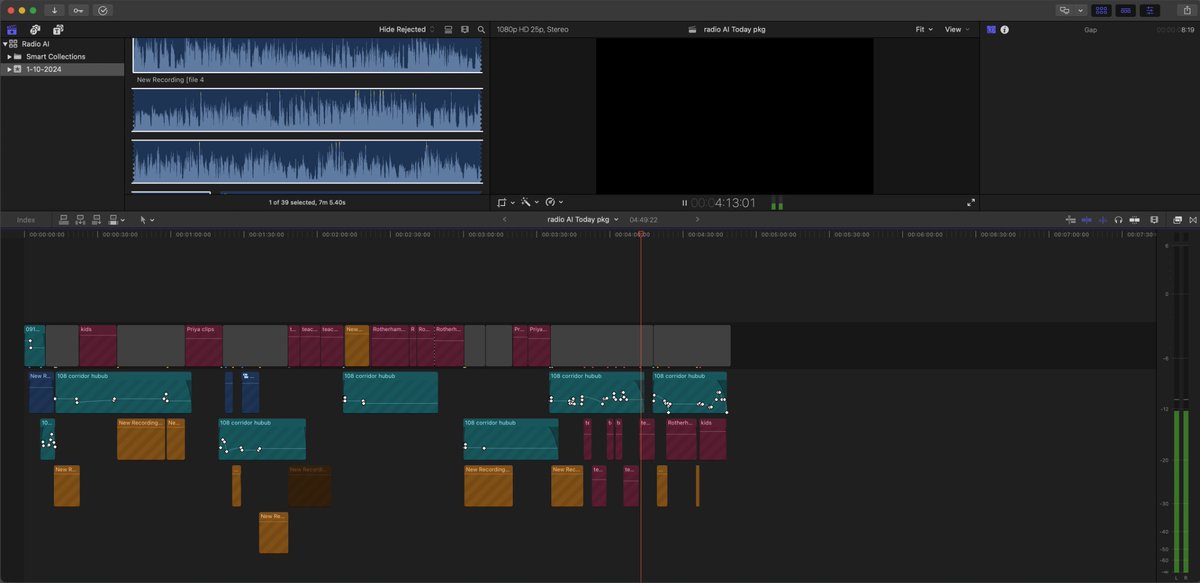This screenshot has height=583, width=1200.
Task: Click the dual displays workspace button
Action: (x=1065, y=10)
